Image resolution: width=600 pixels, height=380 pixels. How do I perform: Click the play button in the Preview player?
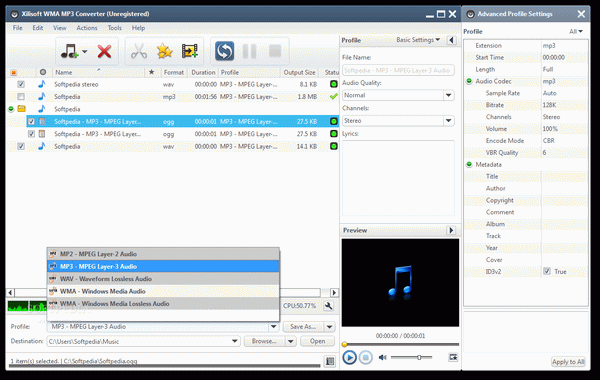coord(349,357)
